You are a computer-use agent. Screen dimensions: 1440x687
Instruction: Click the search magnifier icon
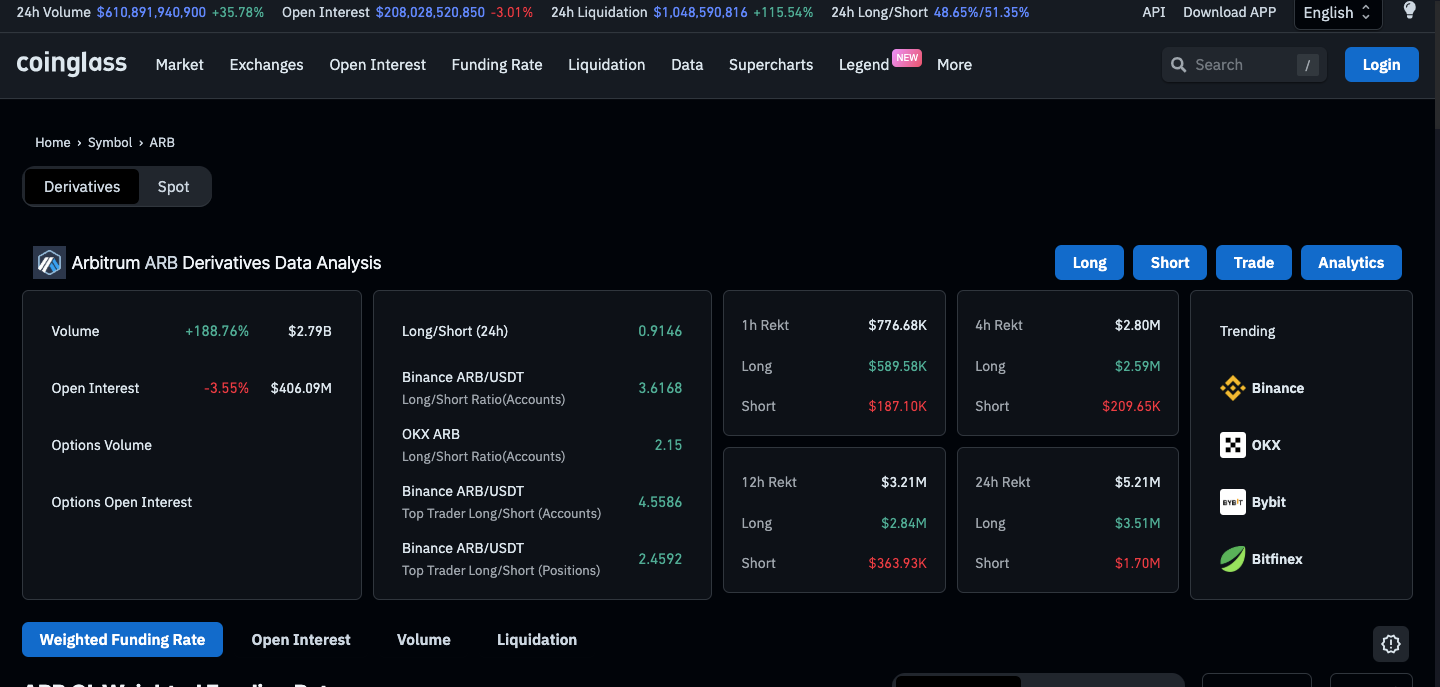pyautogui.click(x=1179, y=65)
